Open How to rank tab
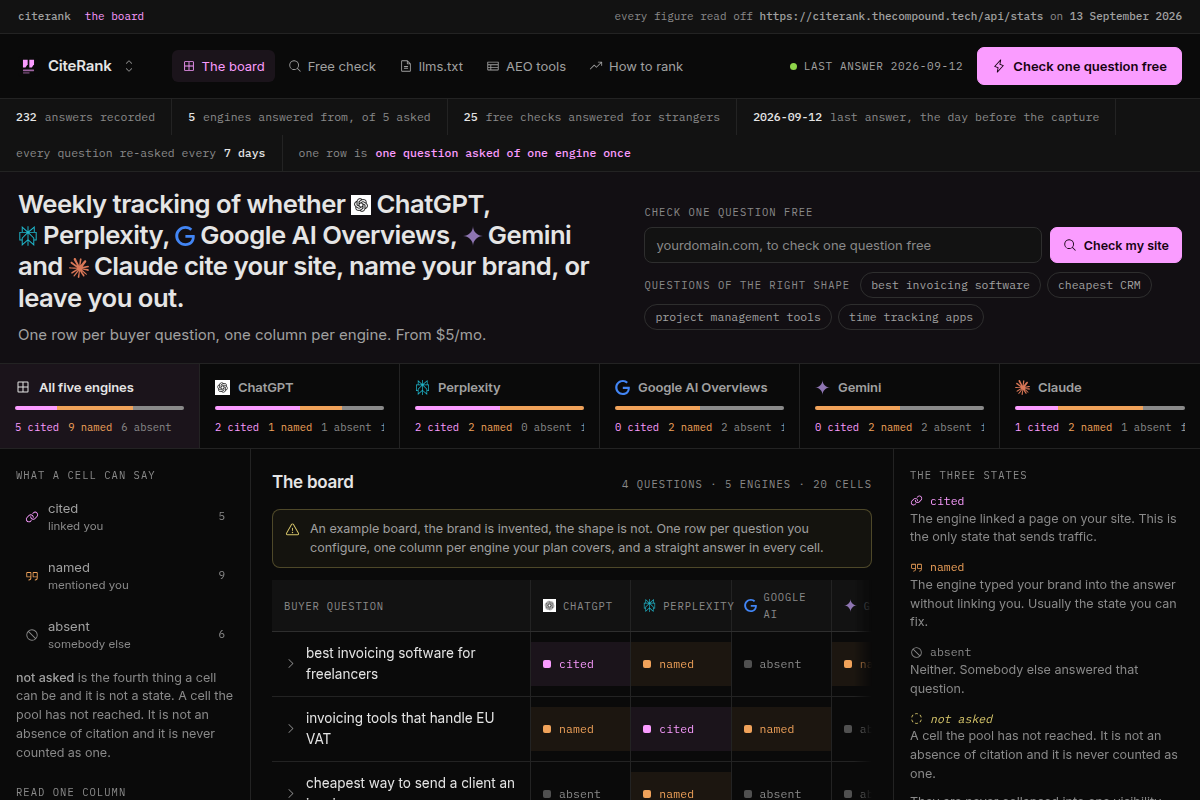This screenshot has height=800, width=1200. tap(636, 66)
